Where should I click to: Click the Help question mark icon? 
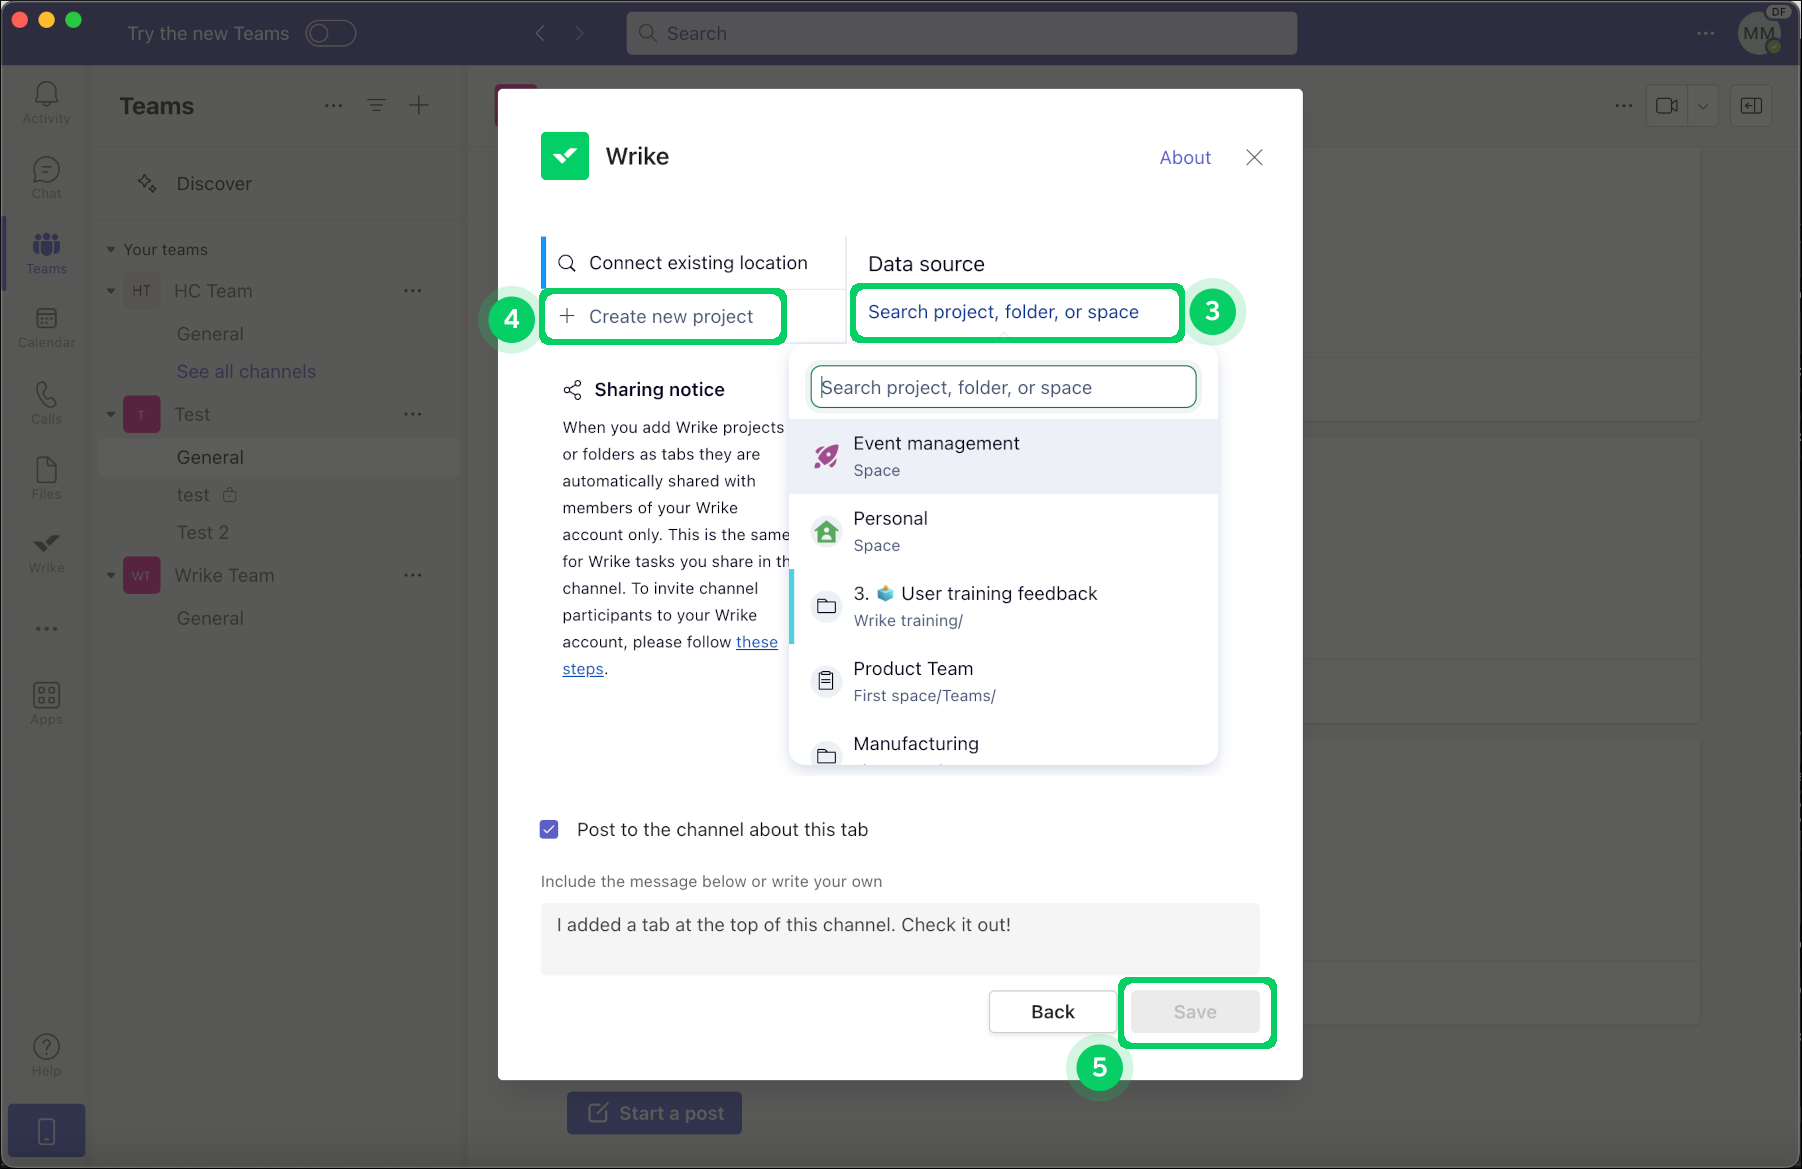(46, 1054)
